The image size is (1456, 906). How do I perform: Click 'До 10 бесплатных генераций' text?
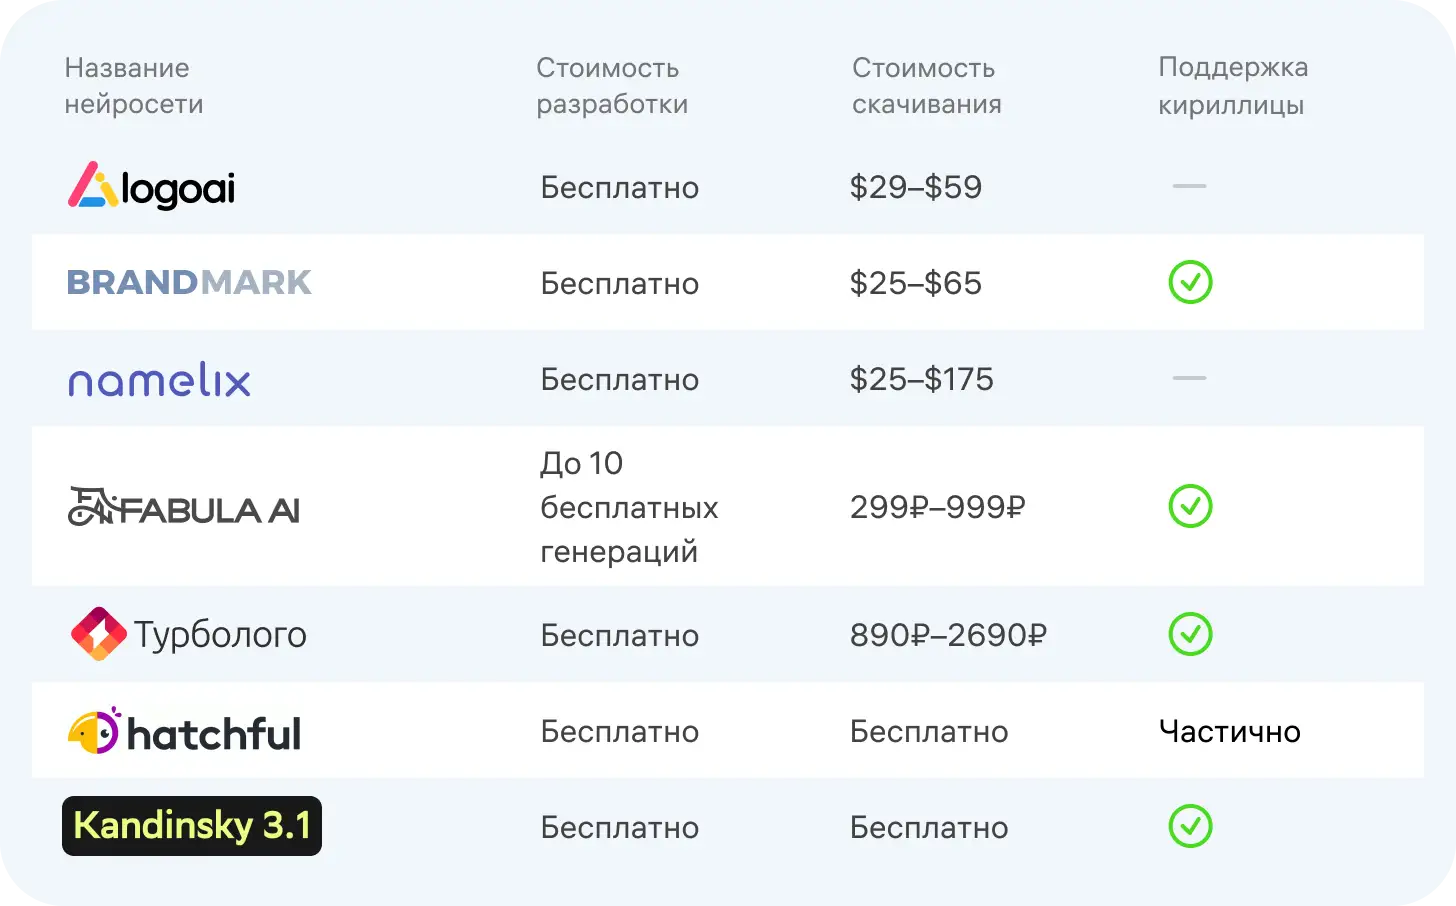point(628,507)
